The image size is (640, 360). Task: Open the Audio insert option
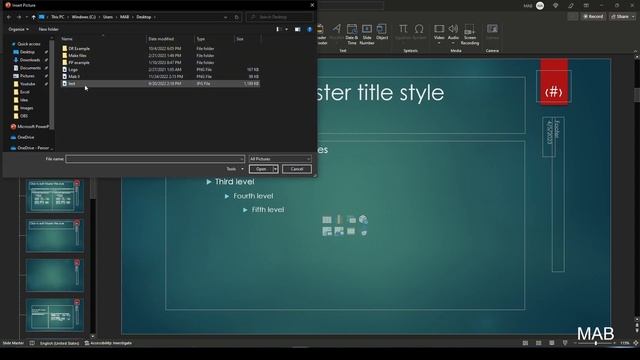[453, 33]
